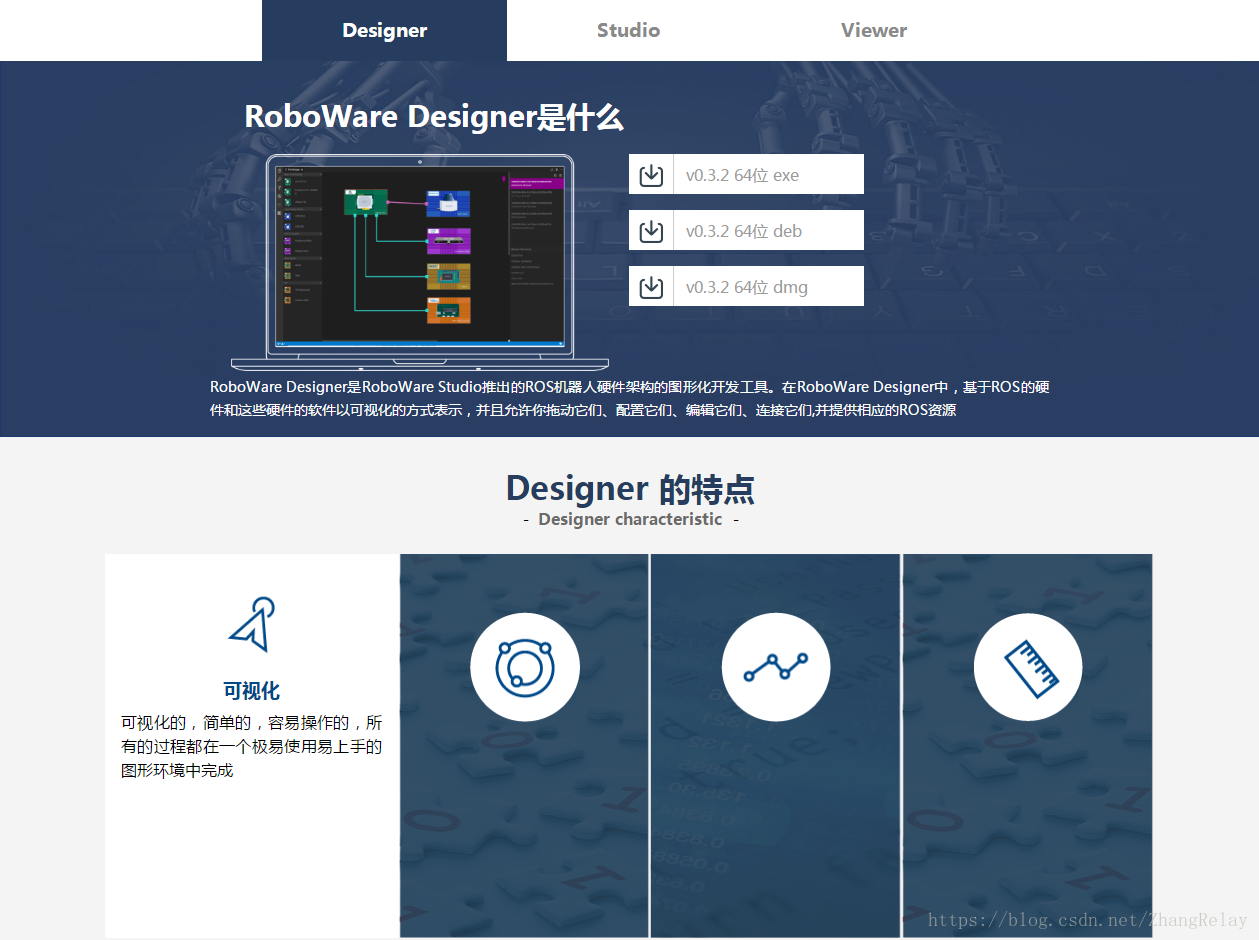Open the Studio tab

click(628, 30)
